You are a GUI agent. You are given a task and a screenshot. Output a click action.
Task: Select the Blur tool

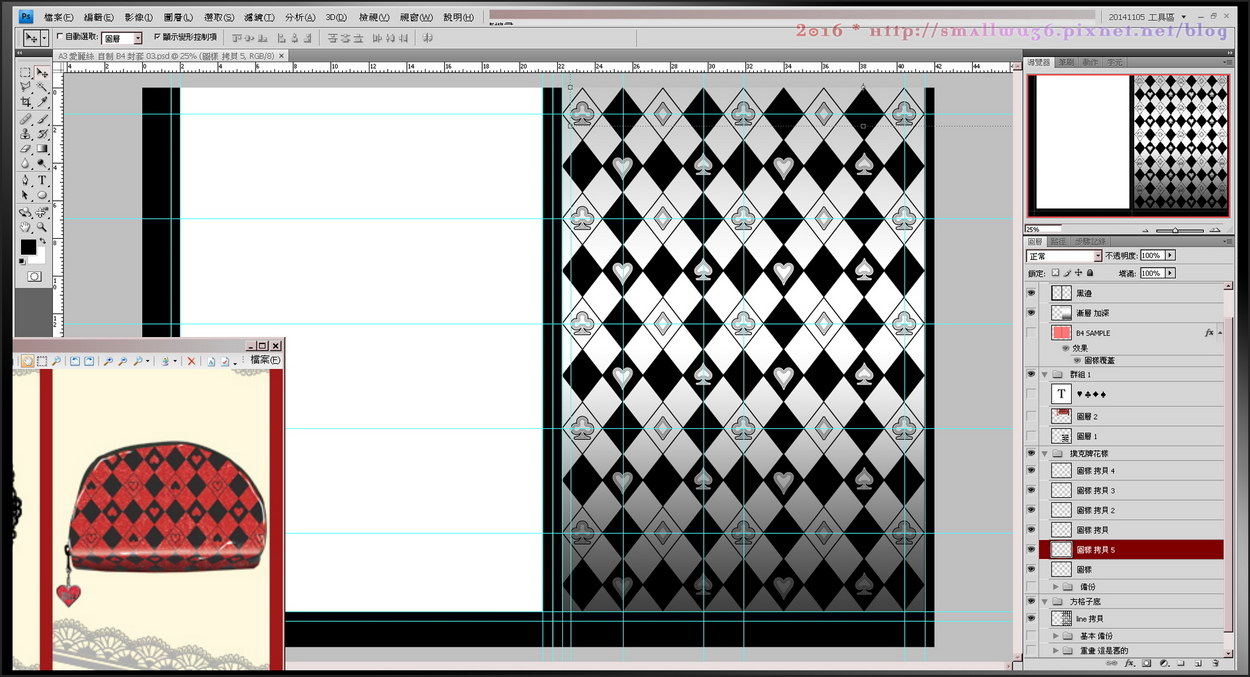coord(26,164)
